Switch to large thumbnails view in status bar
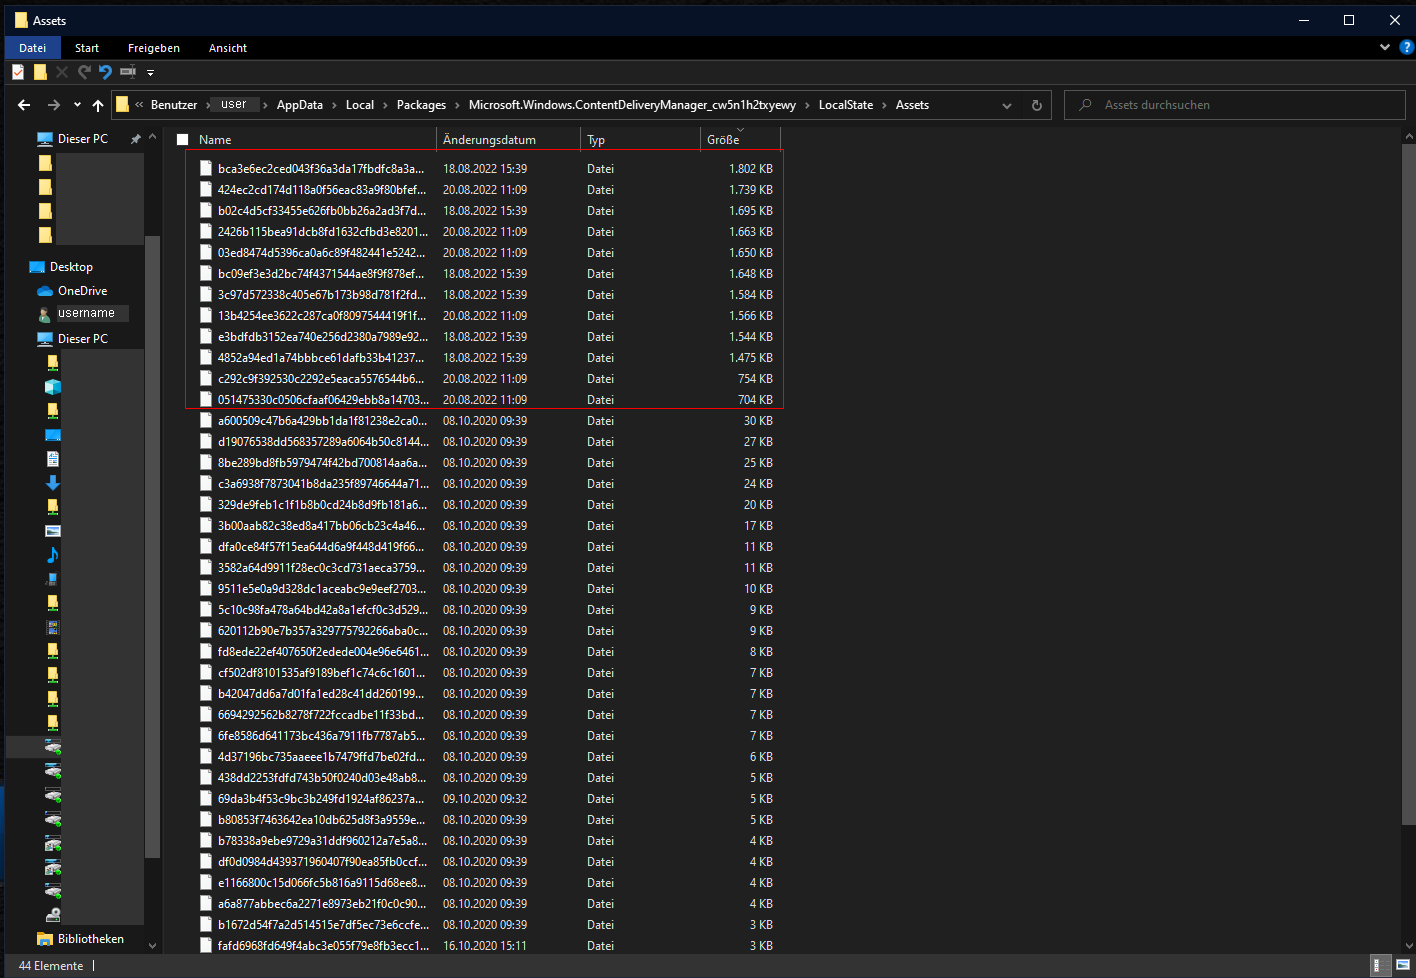Screen dimensions: 1416x978 [1403, 965]
